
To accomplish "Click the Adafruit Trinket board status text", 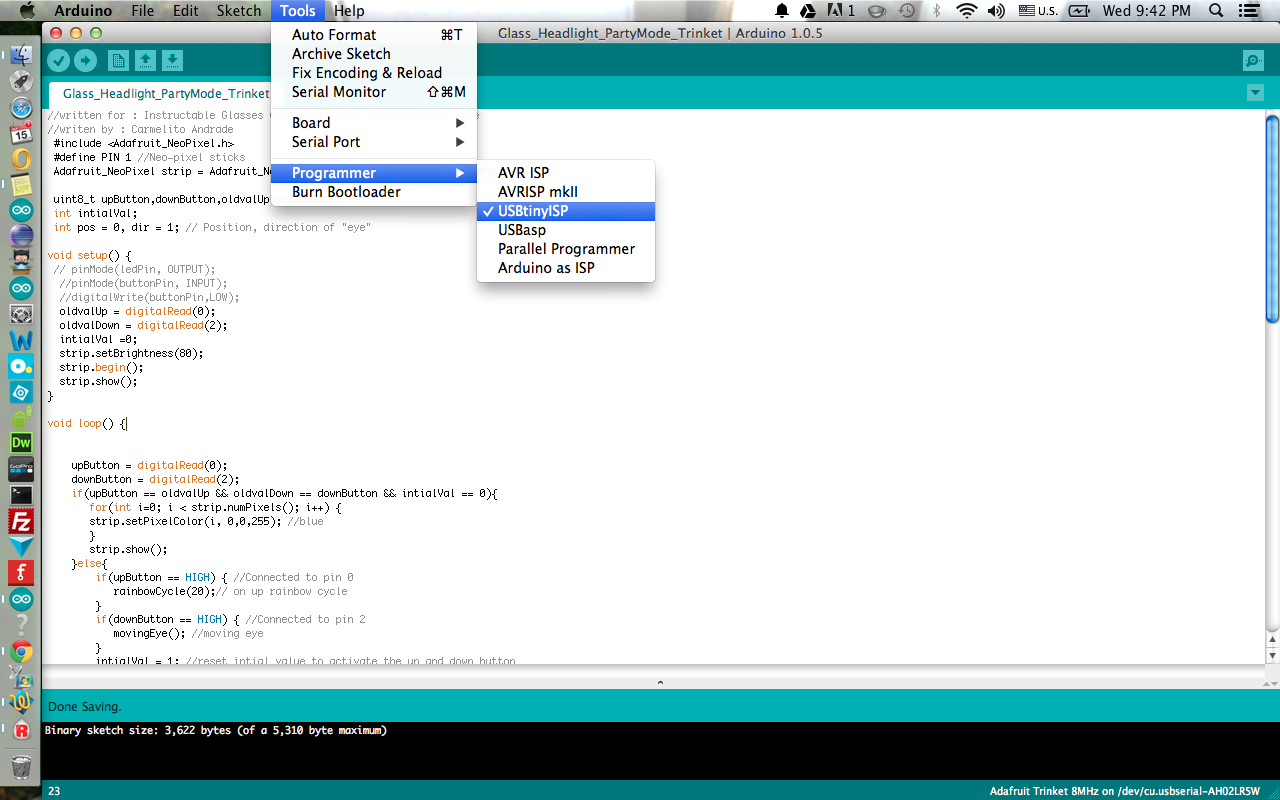I will pyautogui.click(x=1125, y=791).
